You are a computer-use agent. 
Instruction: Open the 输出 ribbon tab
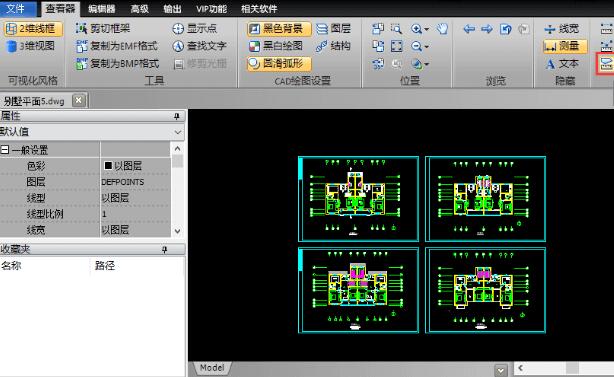172,9
